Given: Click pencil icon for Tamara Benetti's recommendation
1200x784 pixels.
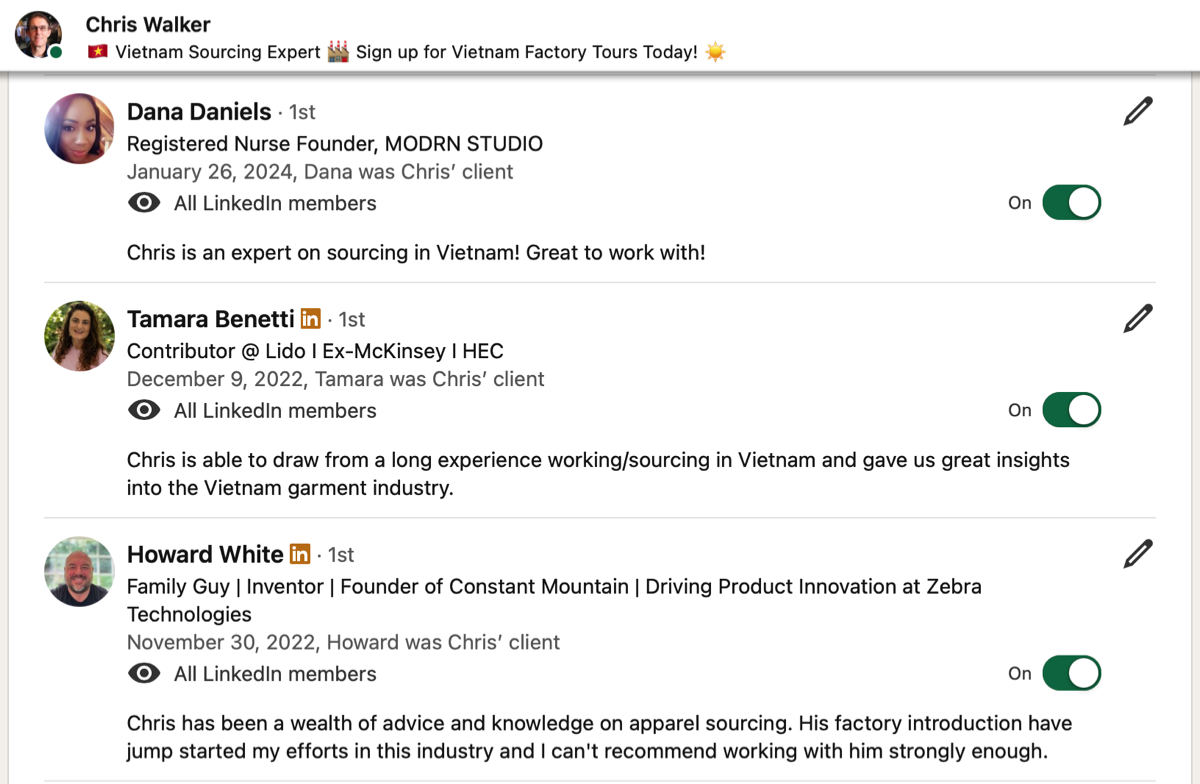Looking at the screenshot, I should pyautogui.click(x=1138, y=319).
